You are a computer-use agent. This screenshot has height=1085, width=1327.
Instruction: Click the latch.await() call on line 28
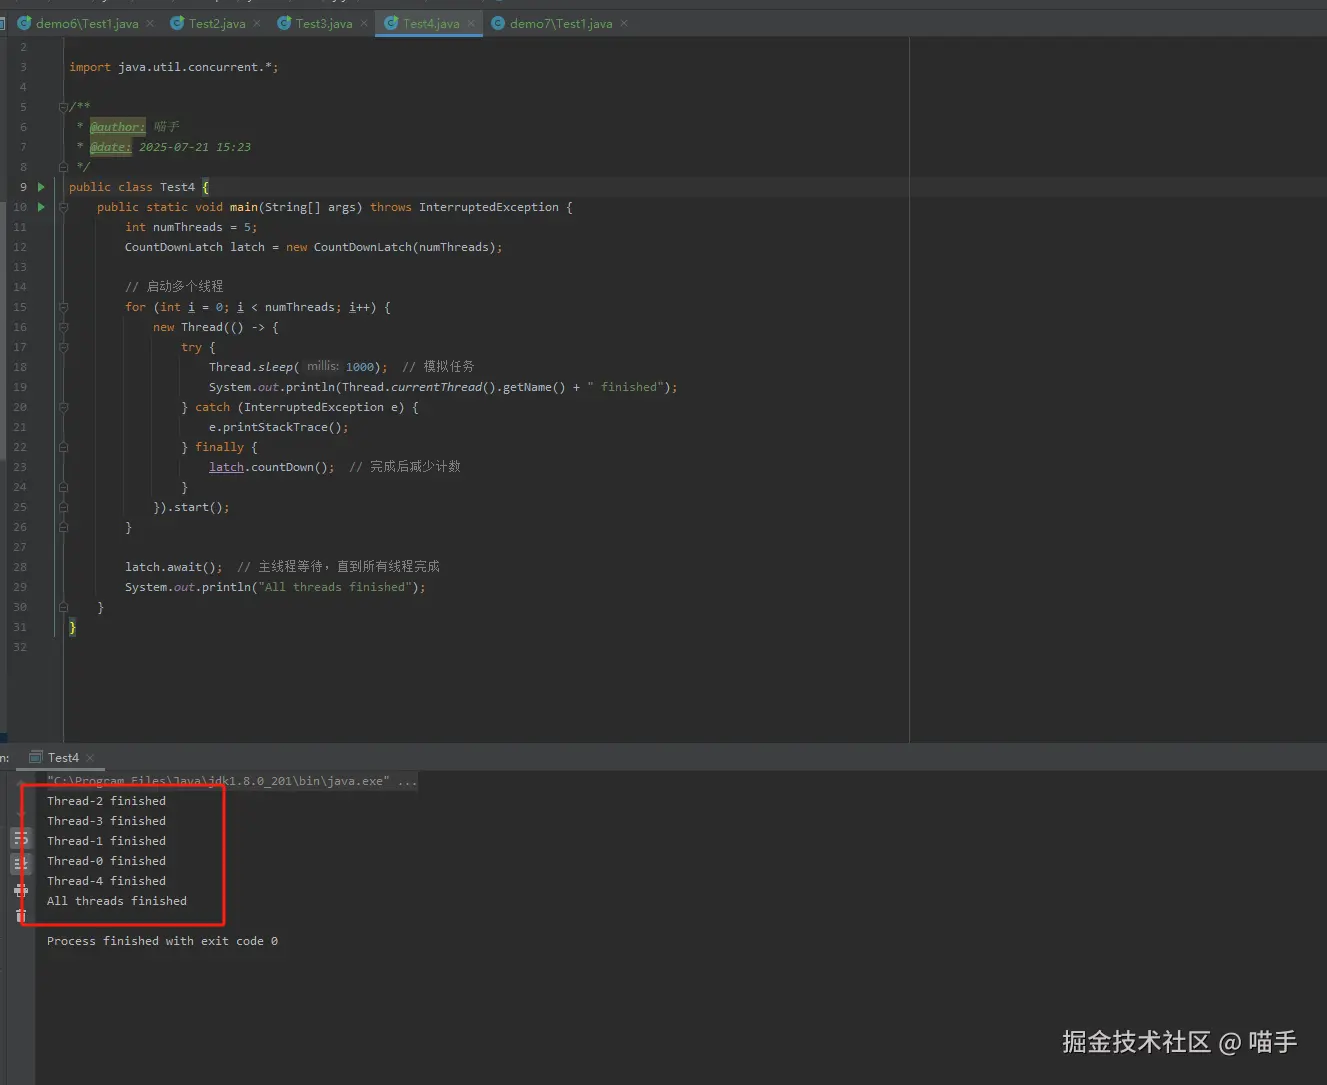click(174, 567)
